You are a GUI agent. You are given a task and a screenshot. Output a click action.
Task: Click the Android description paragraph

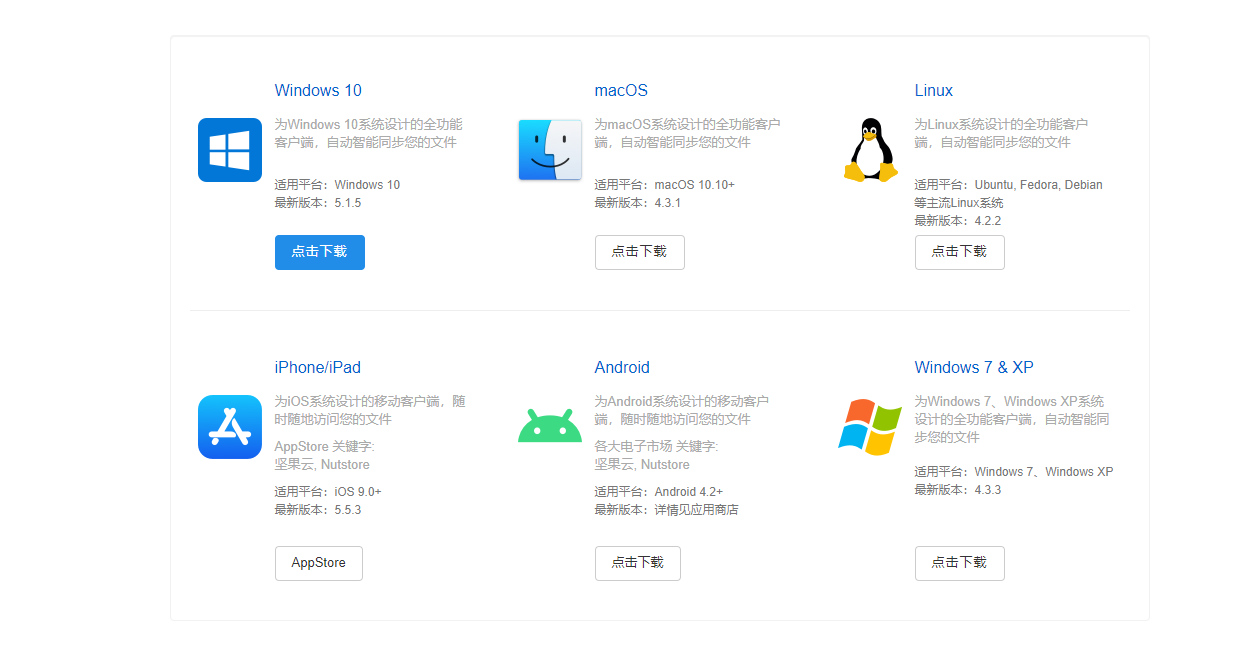click(x=683, y=410)
